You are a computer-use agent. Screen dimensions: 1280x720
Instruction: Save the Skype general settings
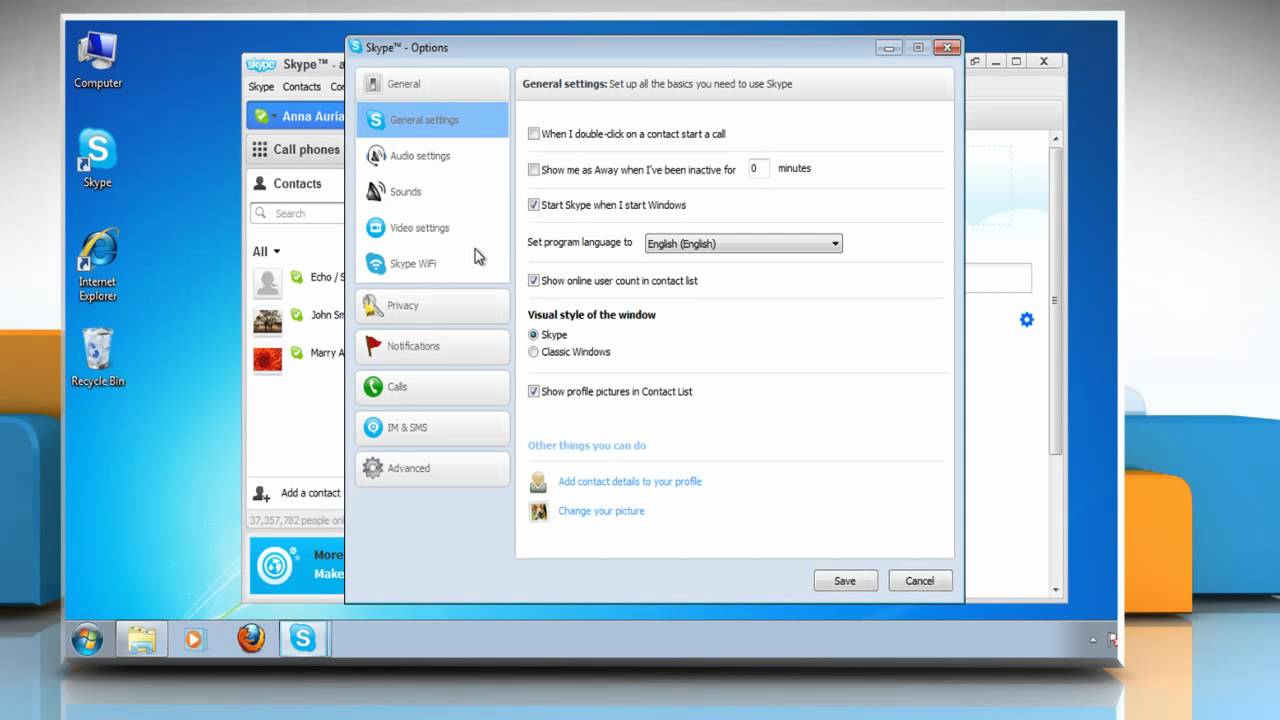(845, 580)
